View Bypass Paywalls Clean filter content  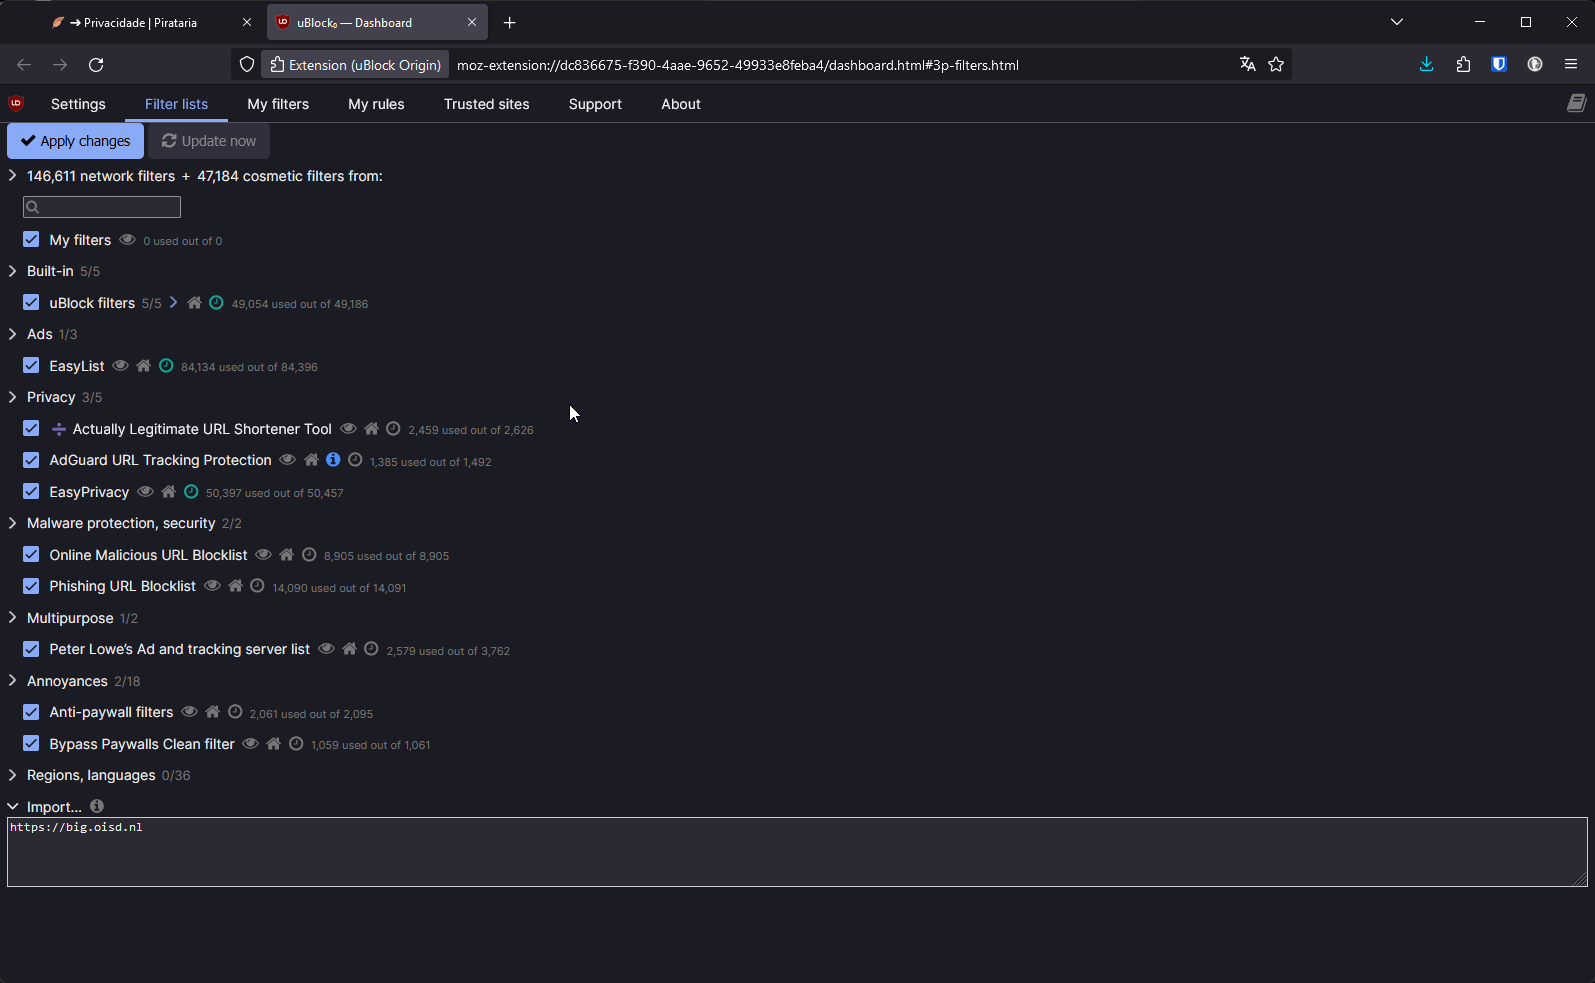coord(251,744)
